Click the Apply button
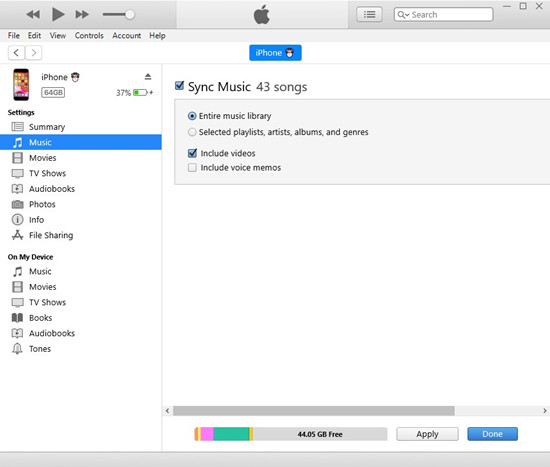Viewport: 550px width, 467px height. pyautogui.click(x=427, y=434)
